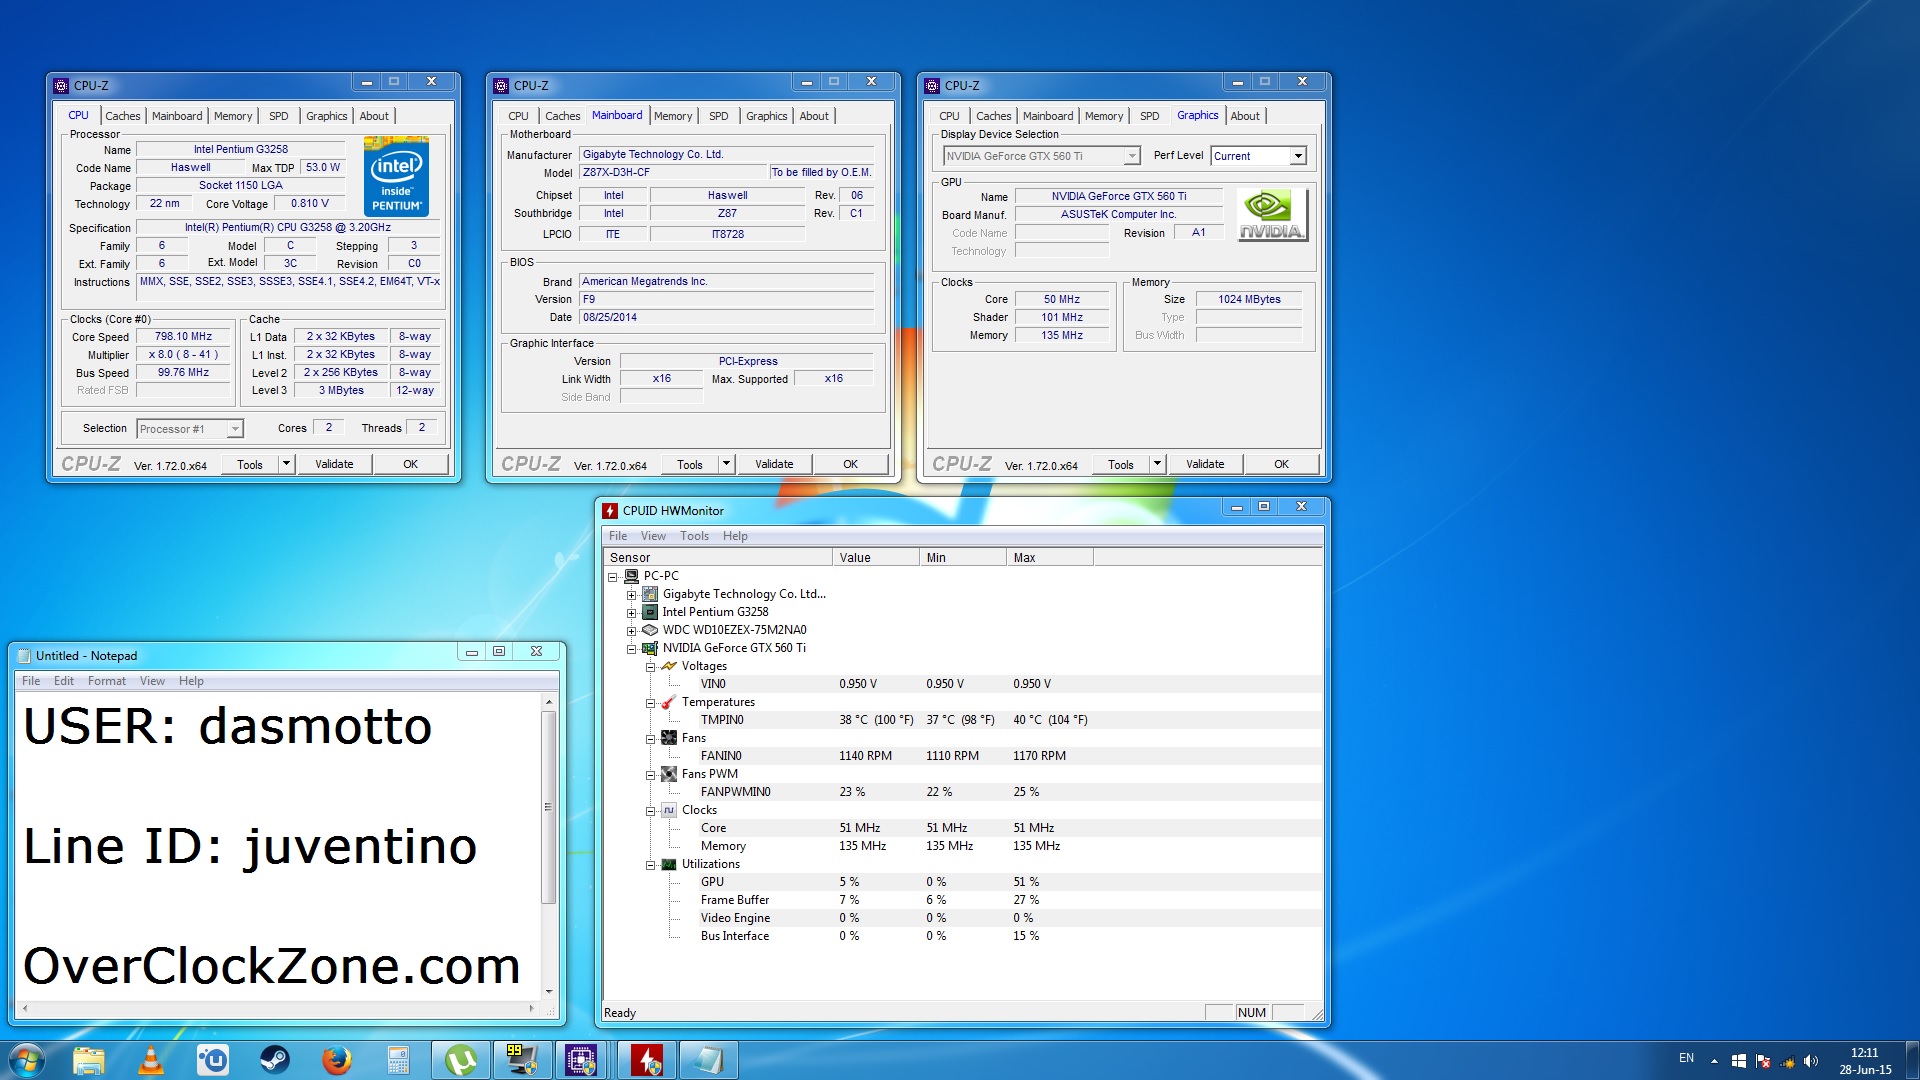Click the uTorrent taskbar icon
The height and width of the screenshot is (1080, 1920).
460,1060
